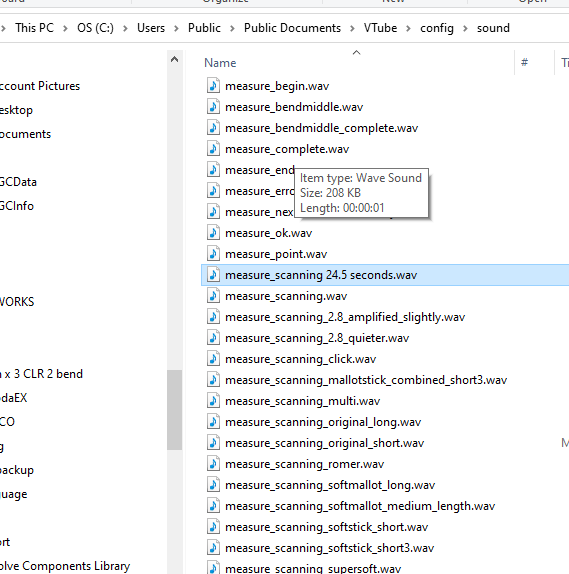Click the icon of measure_scanning_original_short.wav
569x574 pixels.
213,443
